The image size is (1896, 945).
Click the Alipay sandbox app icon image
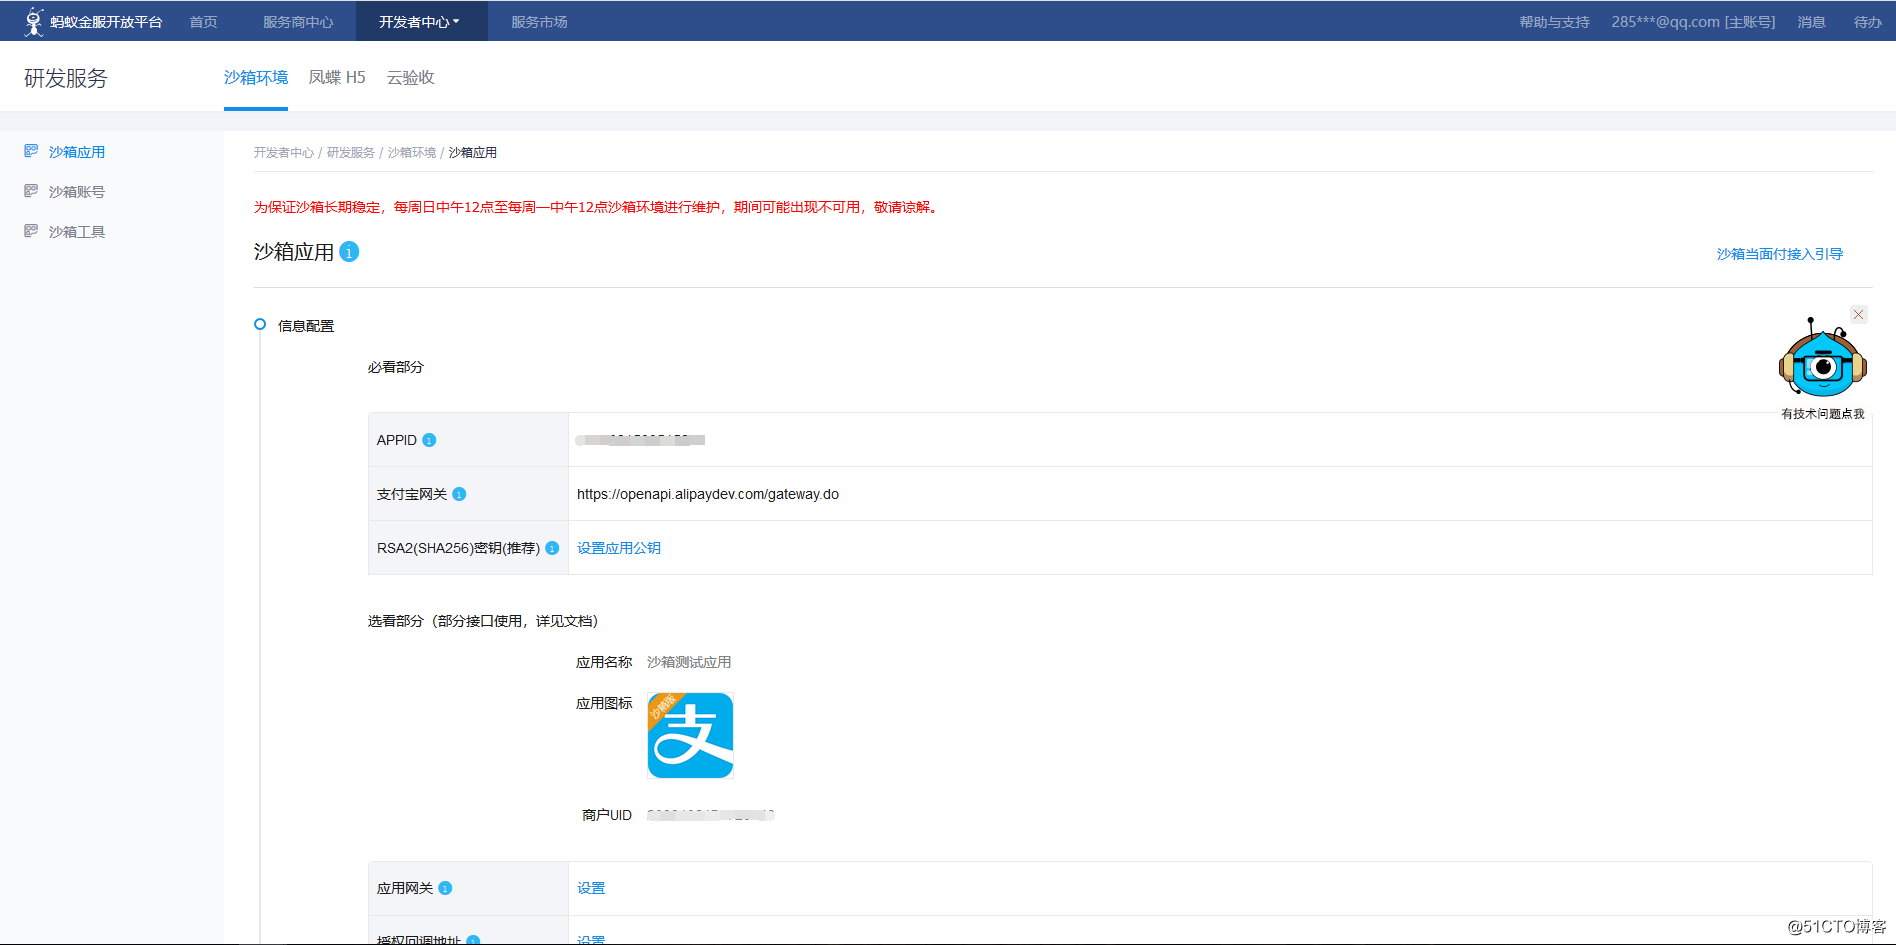click(690, 735)
